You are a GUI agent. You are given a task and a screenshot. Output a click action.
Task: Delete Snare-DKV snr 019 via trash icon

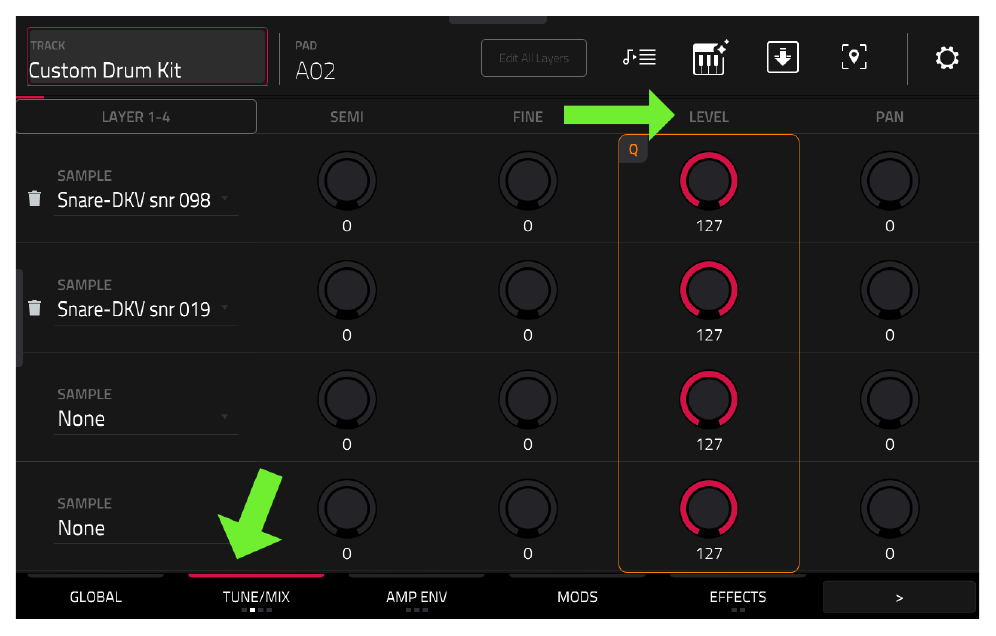pos(35,308)
